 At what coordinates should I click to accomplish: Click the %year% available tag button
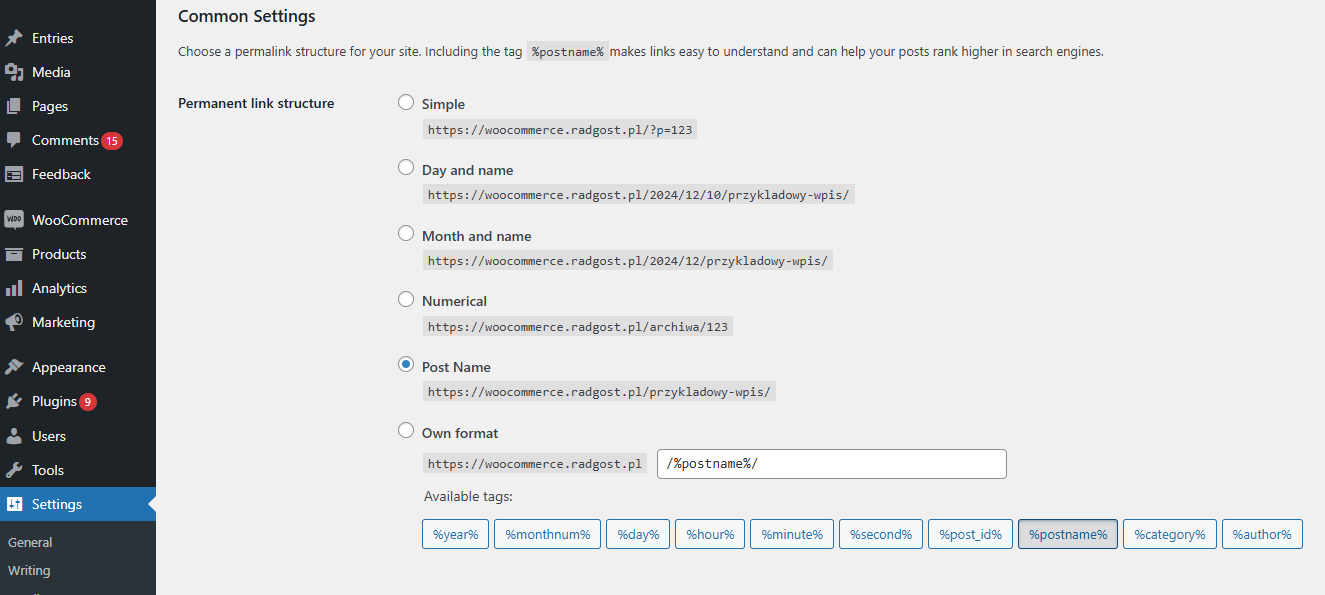click(455, 535)
